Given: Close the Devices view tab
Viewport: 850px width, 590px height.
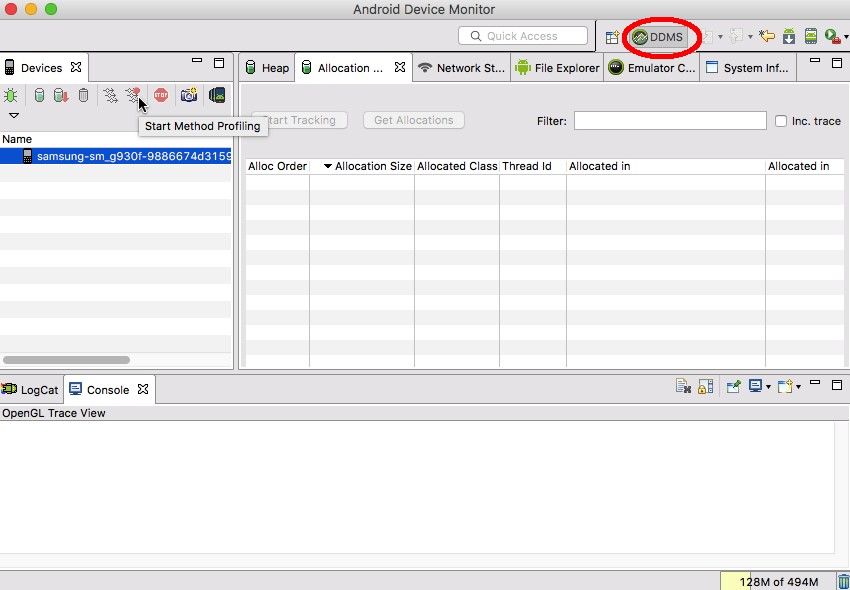Looking at the screenshot, I should [76, 67].
